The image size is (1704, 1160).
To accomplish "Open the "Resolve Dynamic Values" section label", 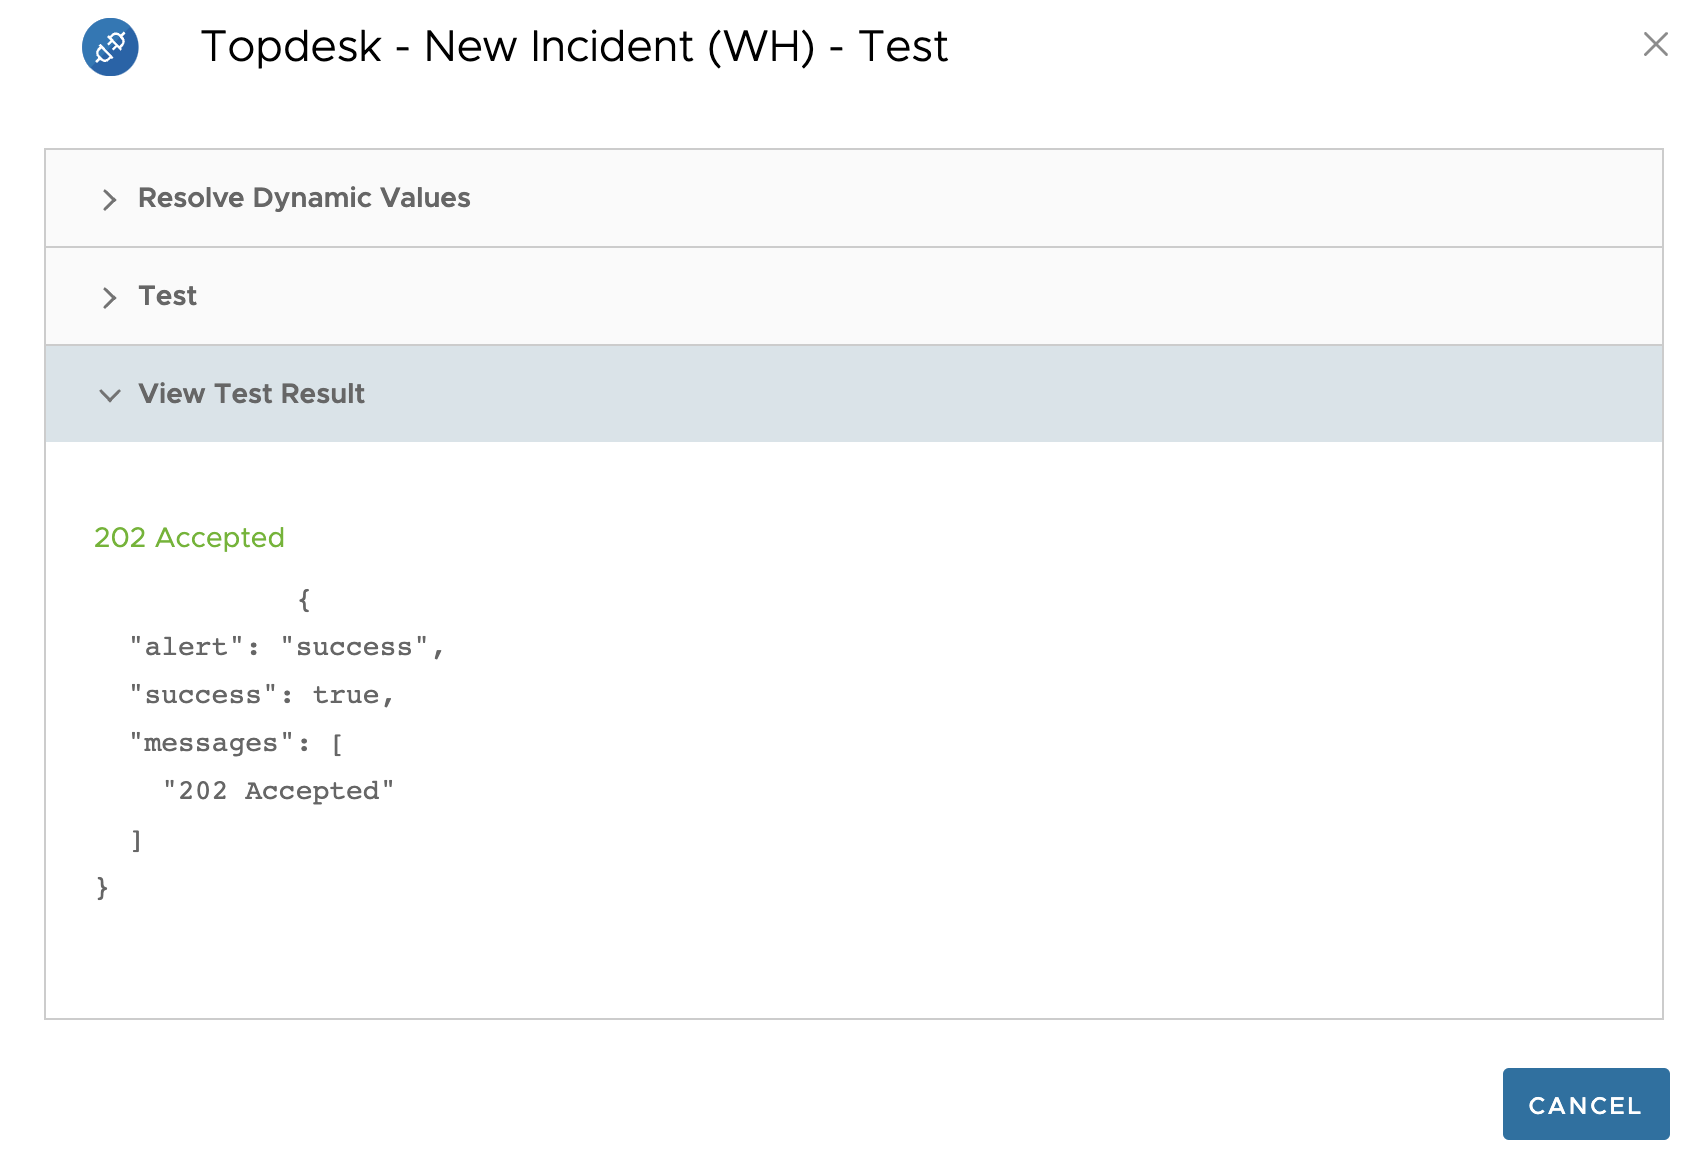I will click(304, 198).
